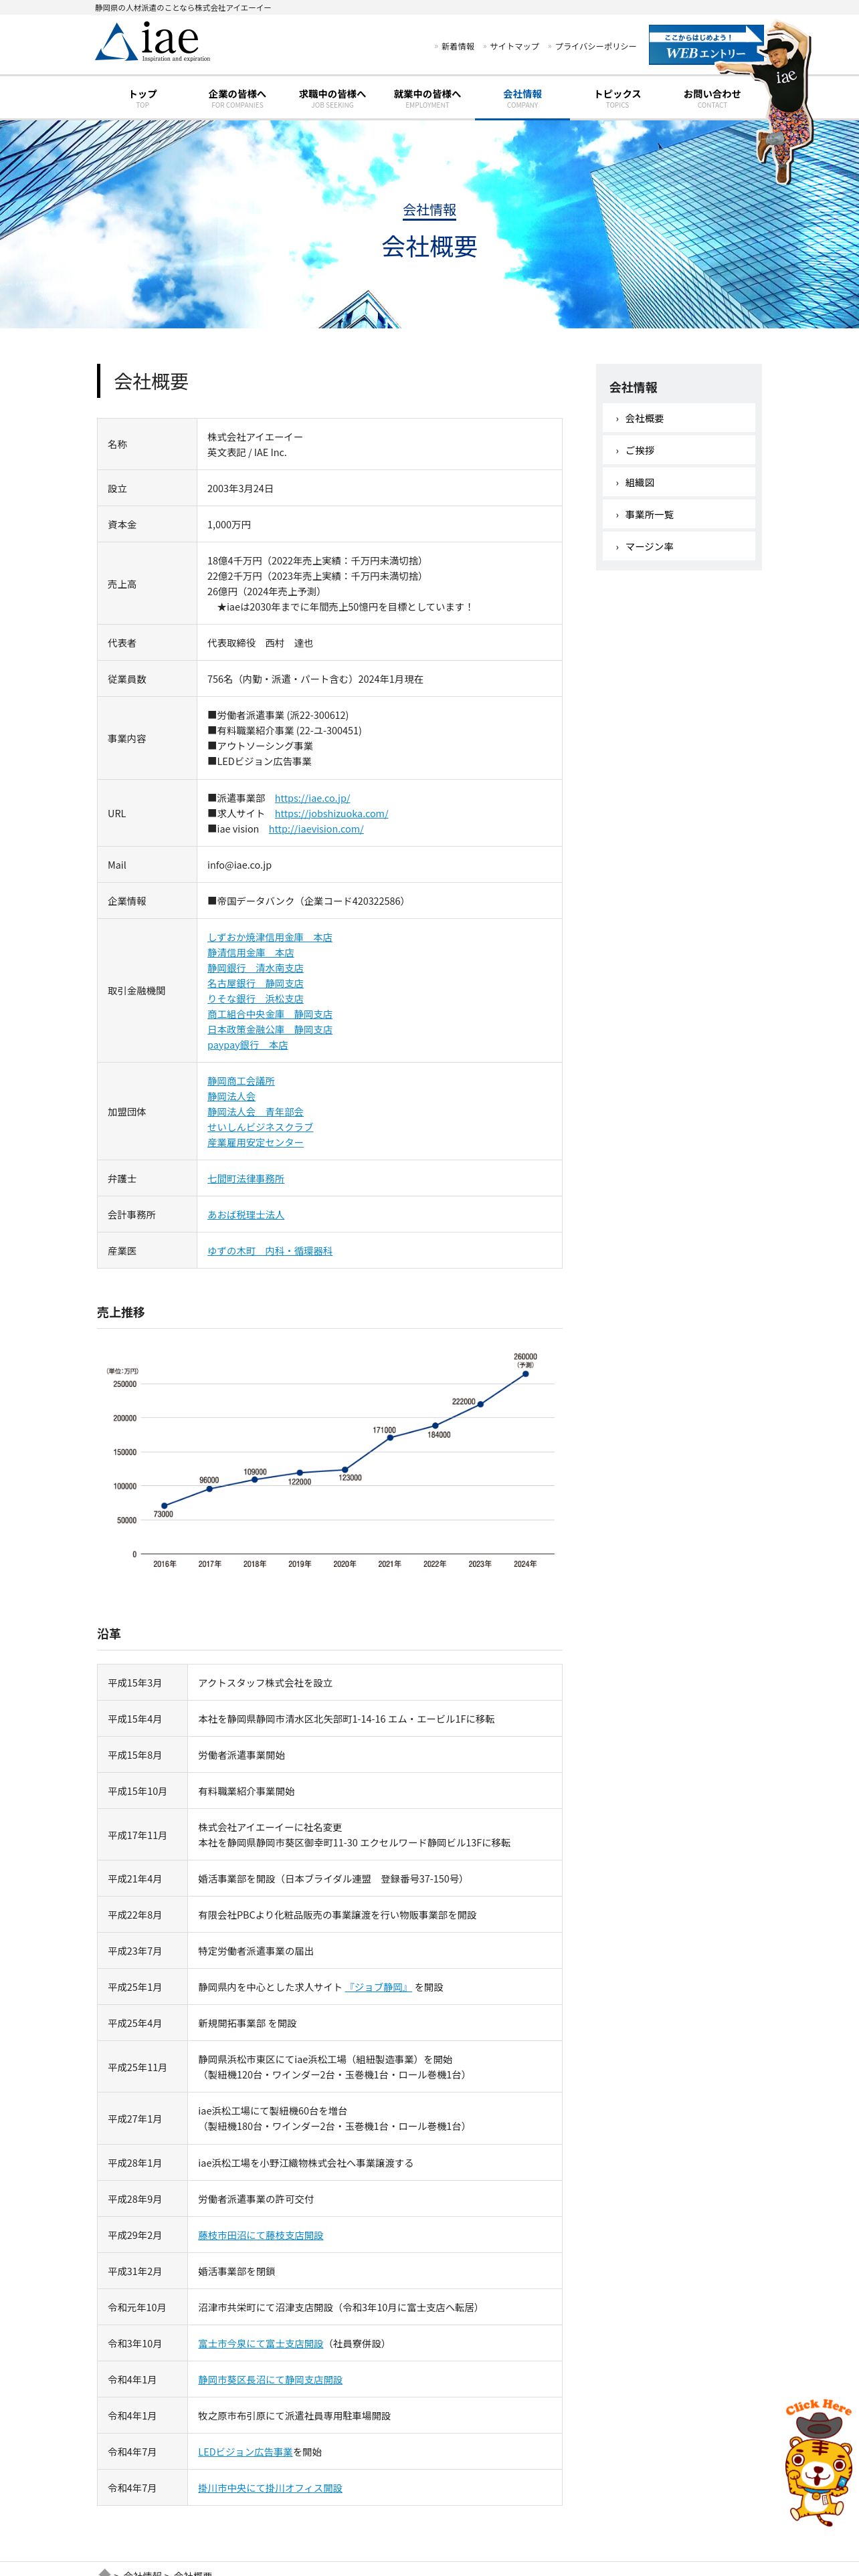Image resolution: width=859 pixels, height=2576 pixels.
Task: Open 静清信用金庫 本店 link
Action: click(x=251, y=953)
